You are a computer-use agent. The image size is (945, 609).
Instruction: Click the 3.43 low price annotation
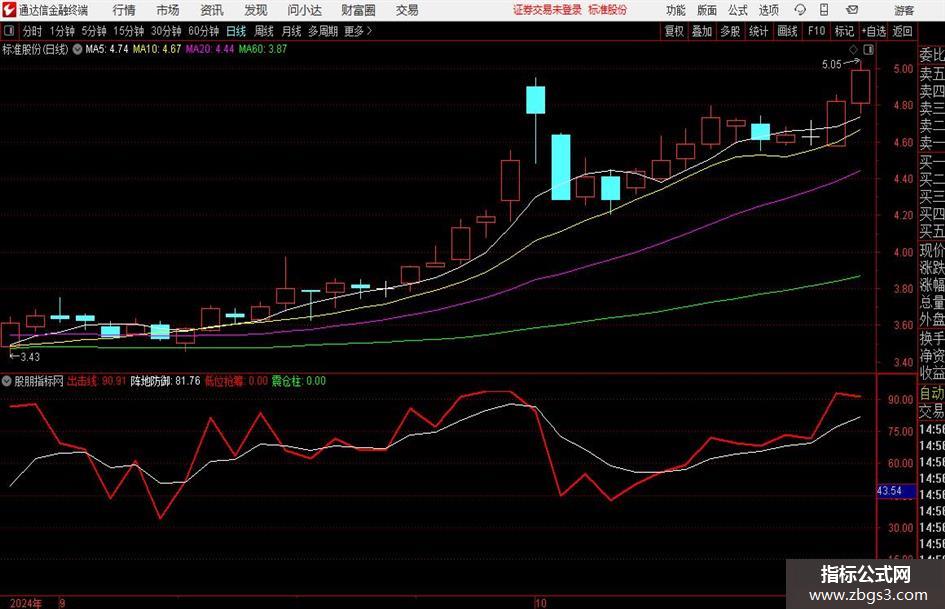tap(30, 357)
